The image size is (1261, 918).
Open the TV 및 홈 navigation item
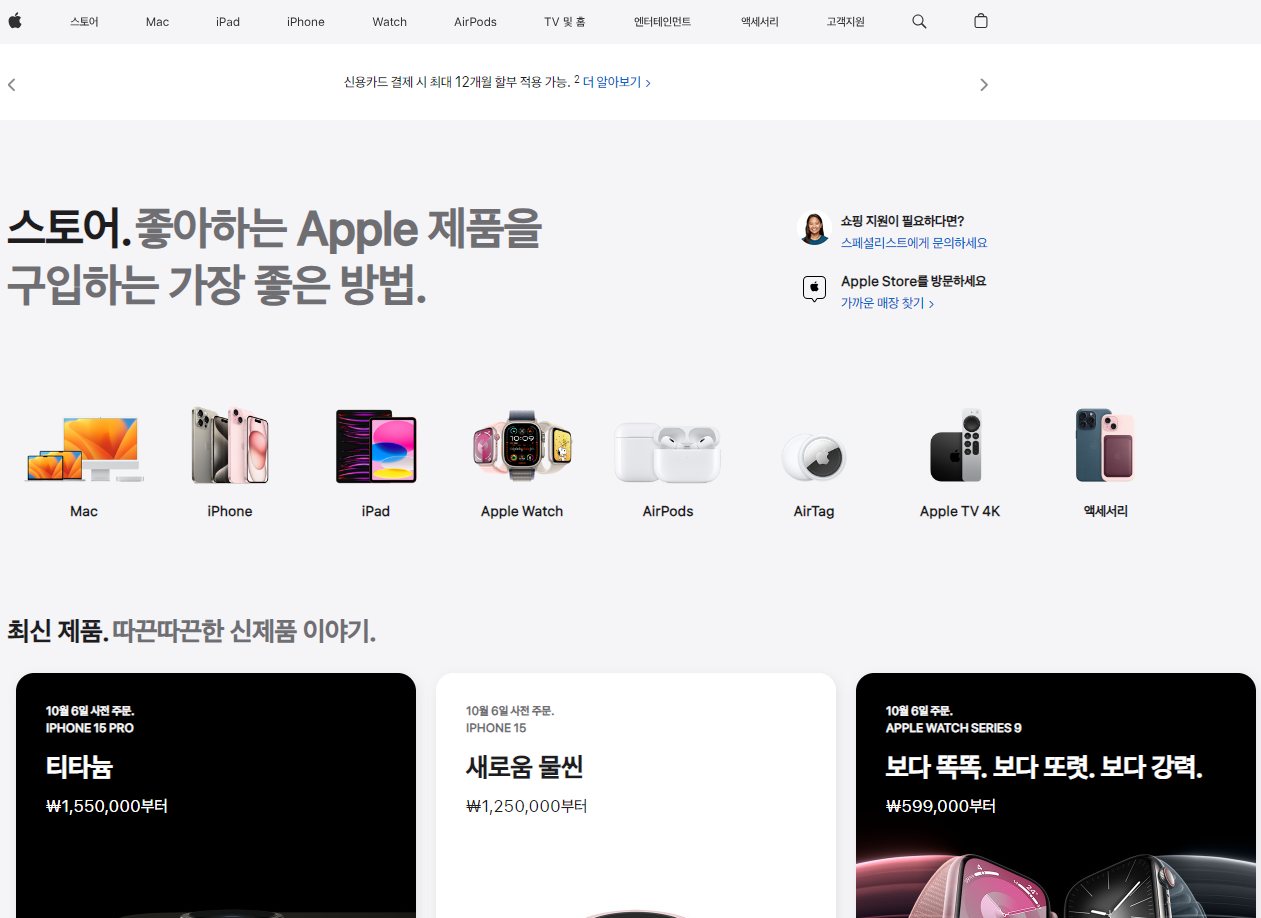point(565,21)
